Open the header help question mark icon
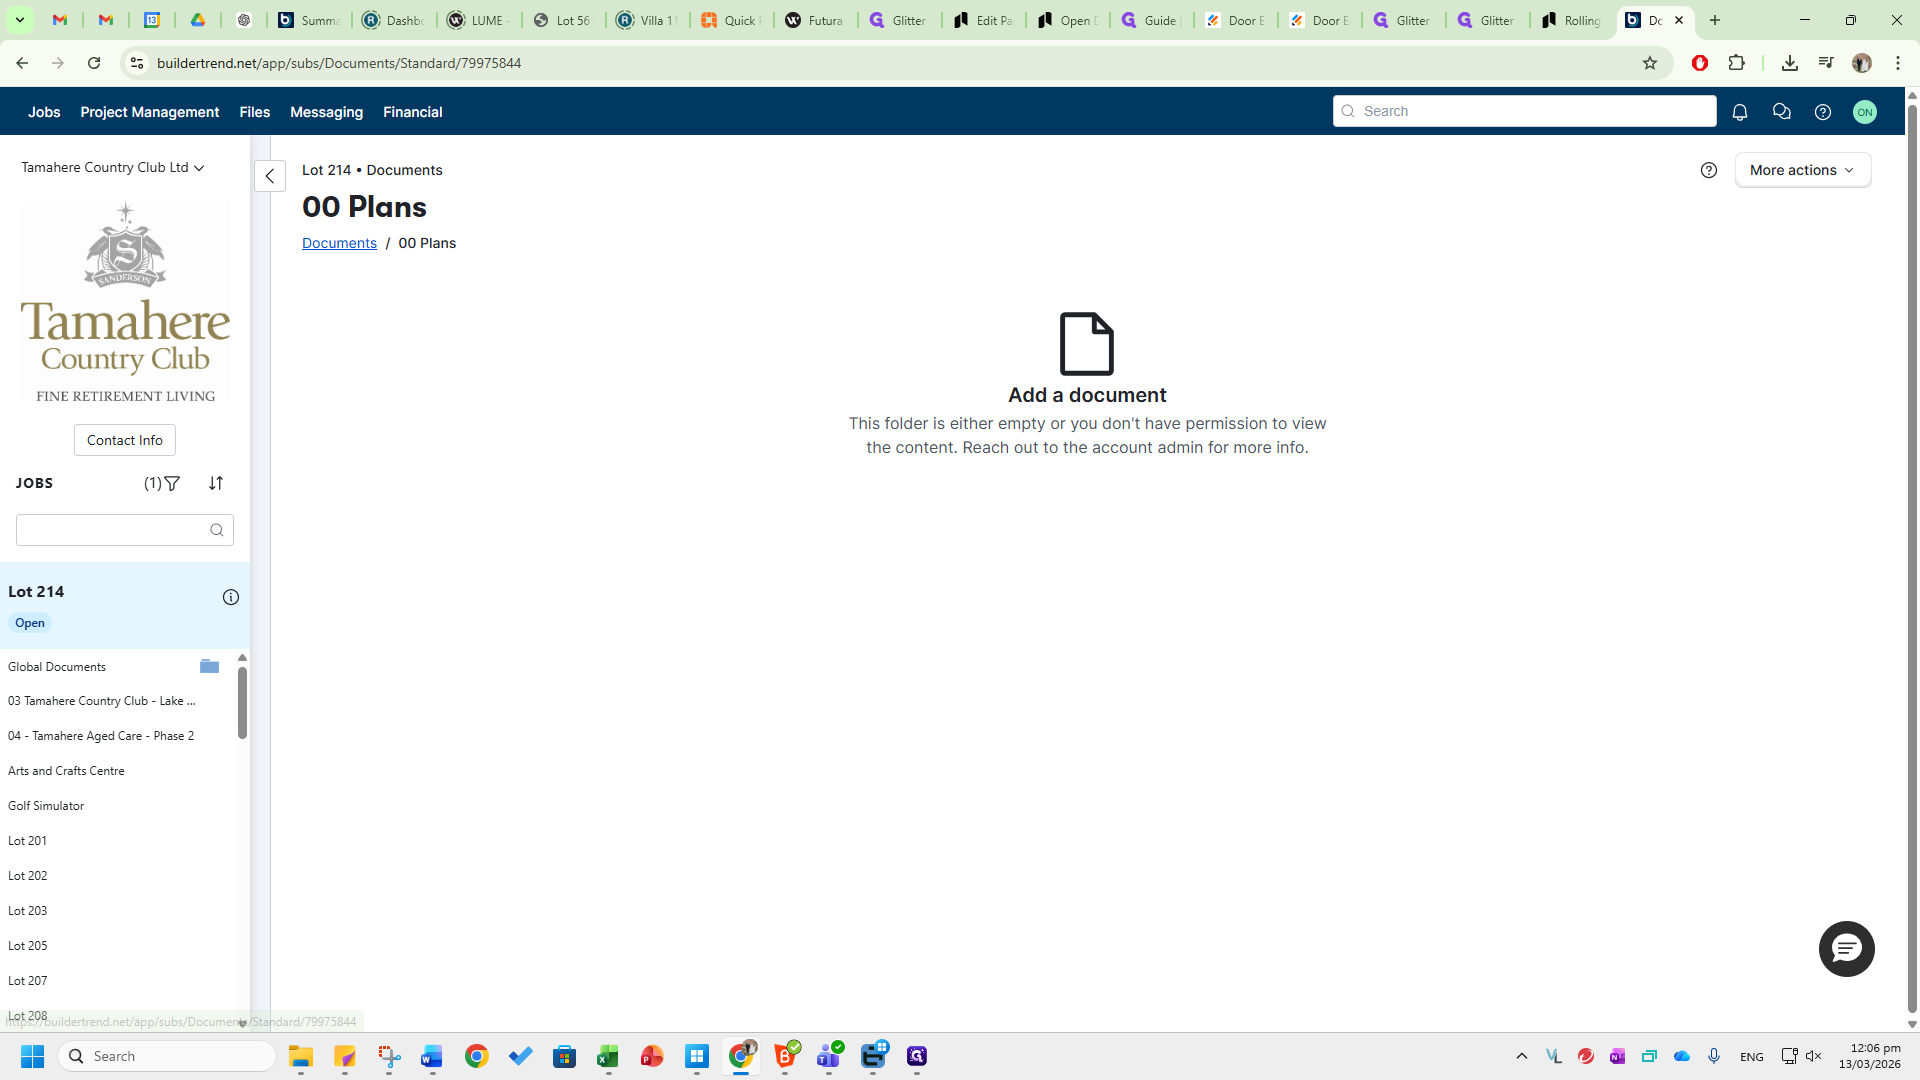 coord(1823,112)
